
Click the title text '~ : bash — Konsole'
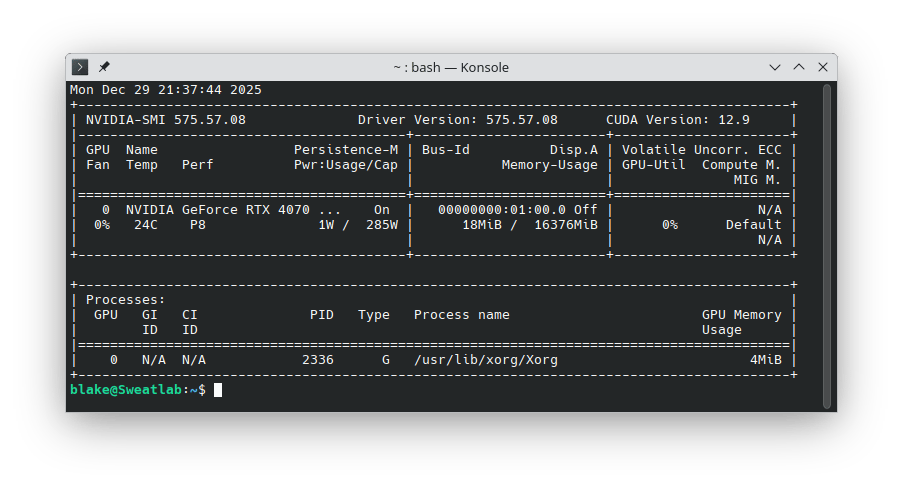(451, 67)
